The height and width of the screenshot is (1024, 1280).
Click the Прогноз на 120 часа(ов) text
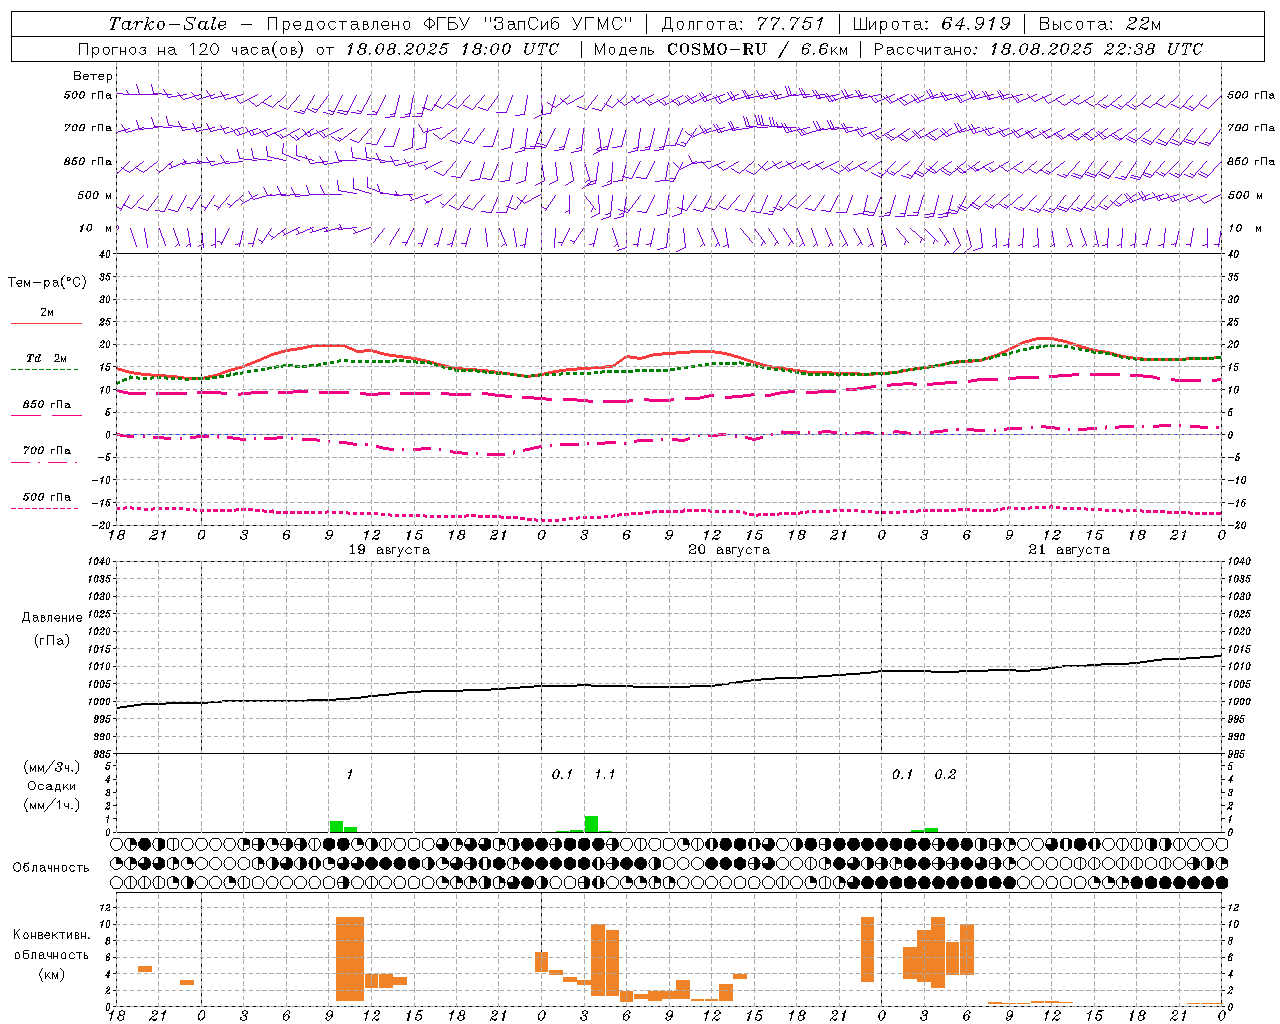[x=194, y=49]
